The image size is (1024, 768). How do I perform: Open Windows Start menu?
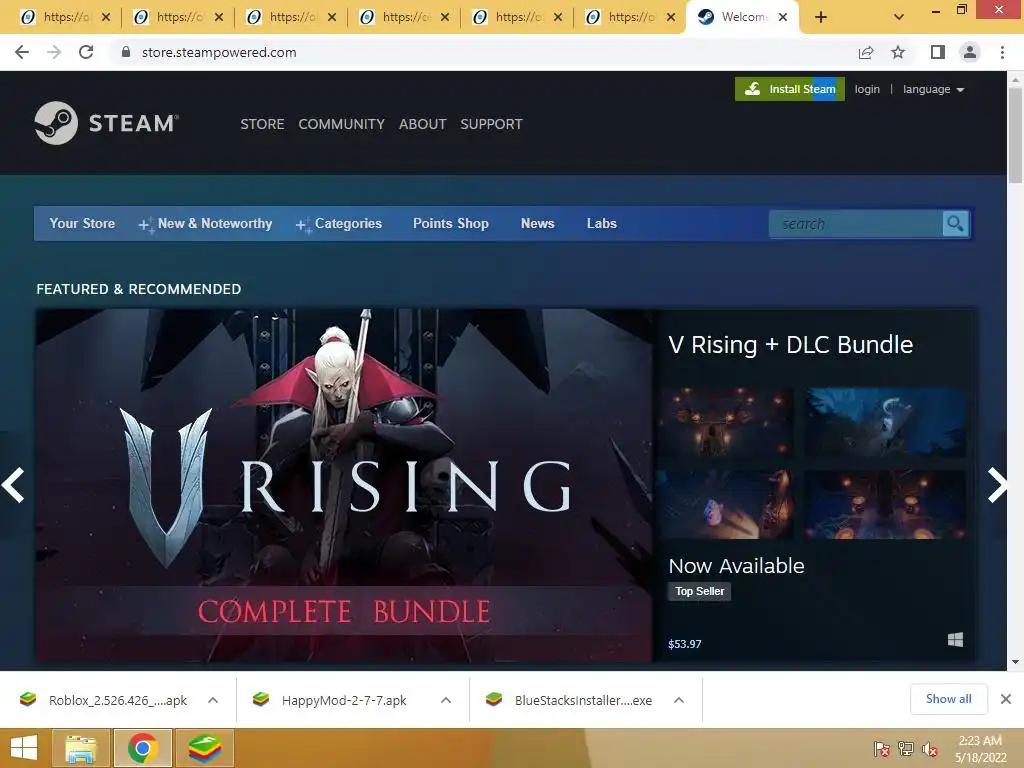point(24,748)
